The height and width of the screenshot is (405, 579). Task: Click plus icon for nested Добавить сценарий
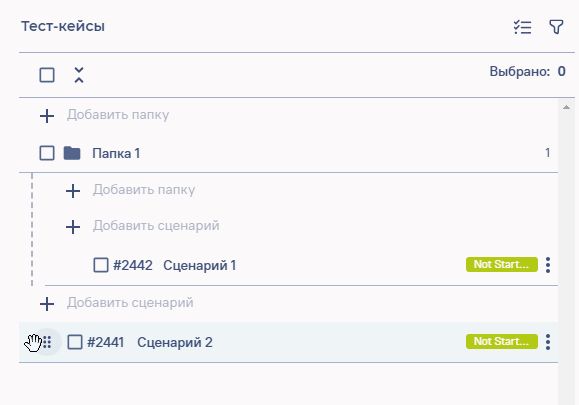tap(73, 227)
